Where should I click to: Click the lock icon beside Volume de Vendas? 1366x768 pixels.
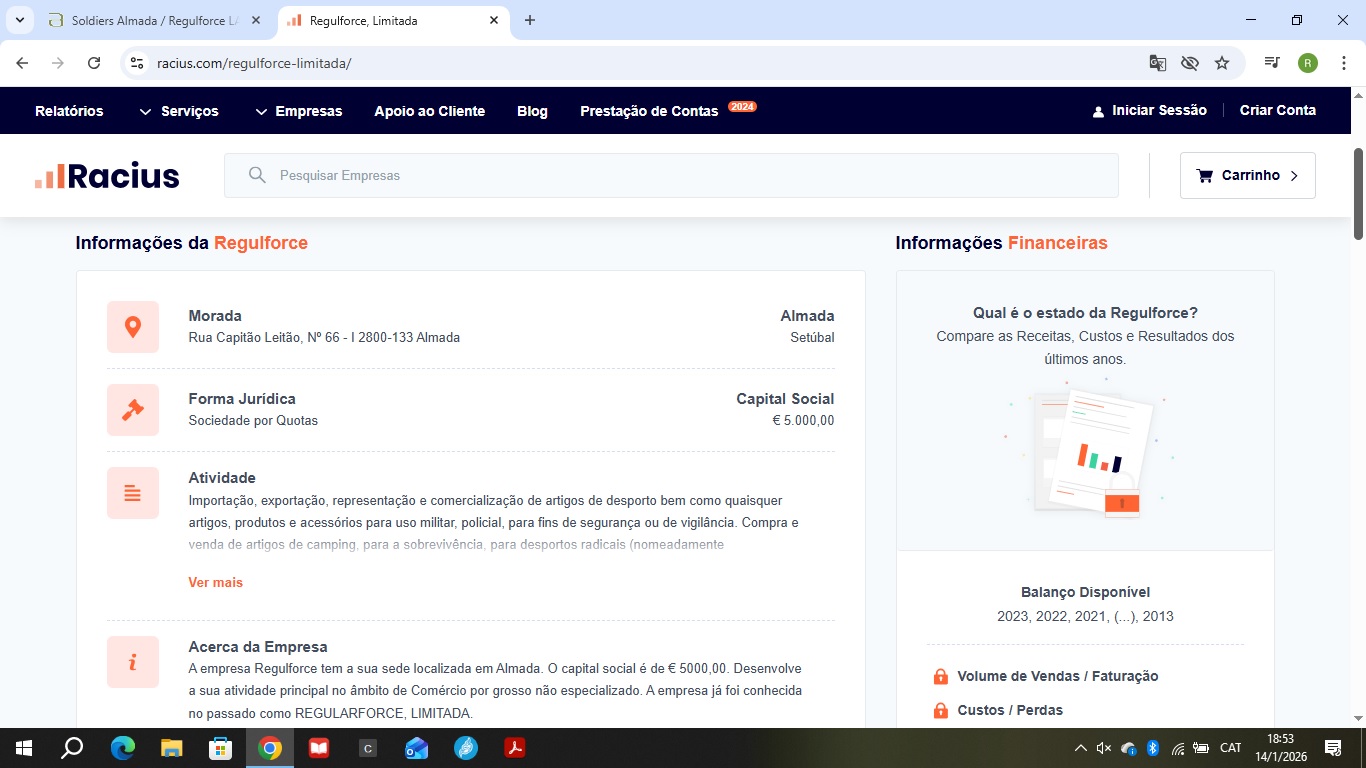click(x=940, y=677)
